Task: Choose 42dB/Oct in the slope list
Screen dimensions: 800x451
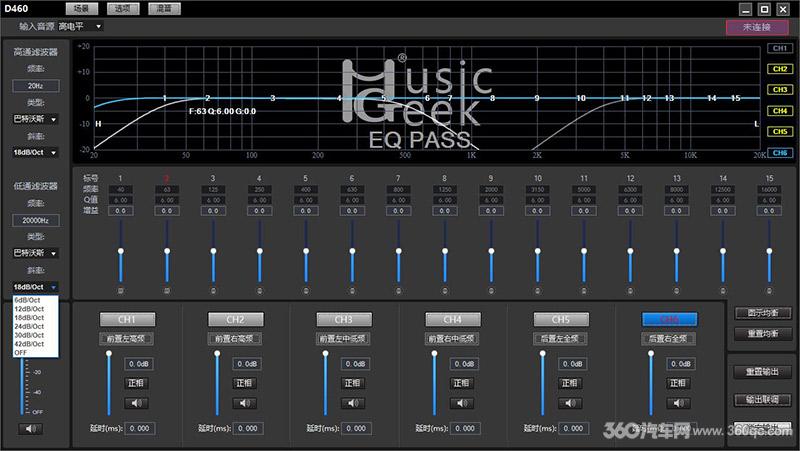Action: 35,344
